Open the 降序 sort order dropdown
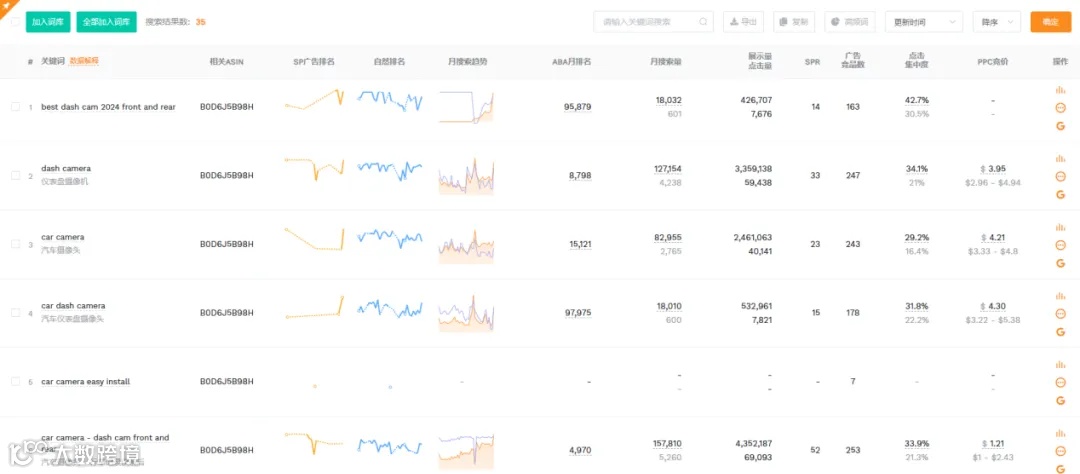The image size is (1080, 474). 996,21
